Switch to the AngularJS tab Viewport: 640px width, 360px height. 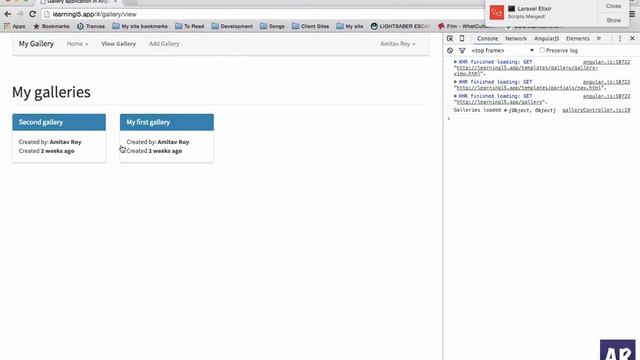click(547, 38)
